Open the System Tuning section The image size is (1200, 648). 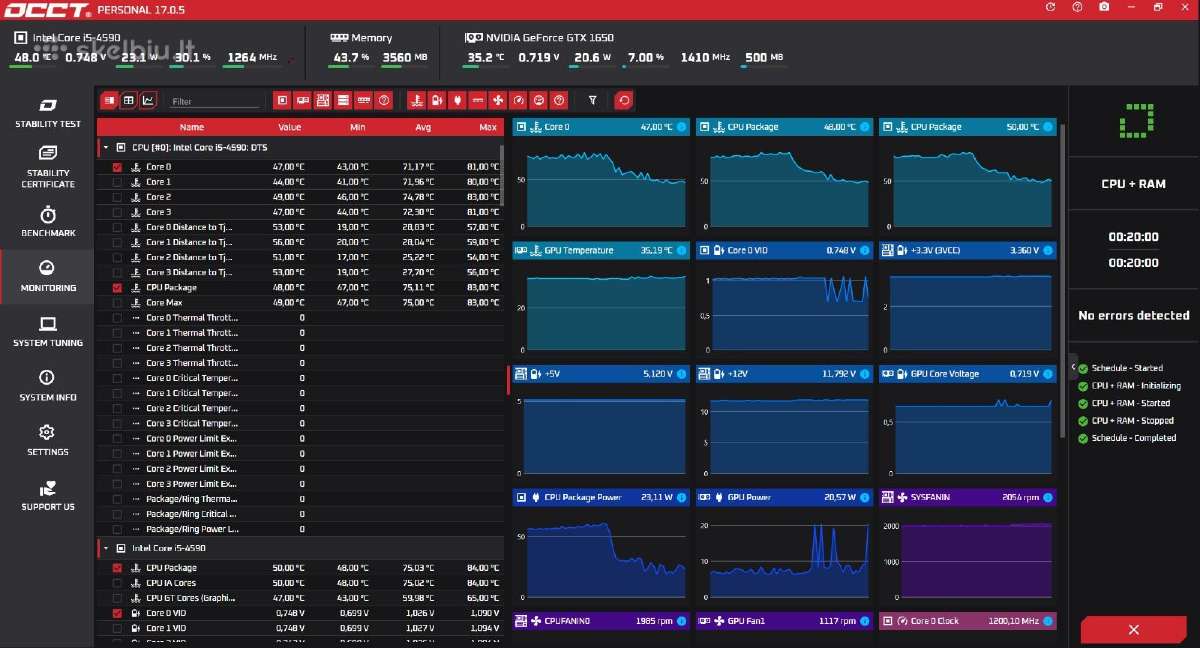tap(48, 332)
